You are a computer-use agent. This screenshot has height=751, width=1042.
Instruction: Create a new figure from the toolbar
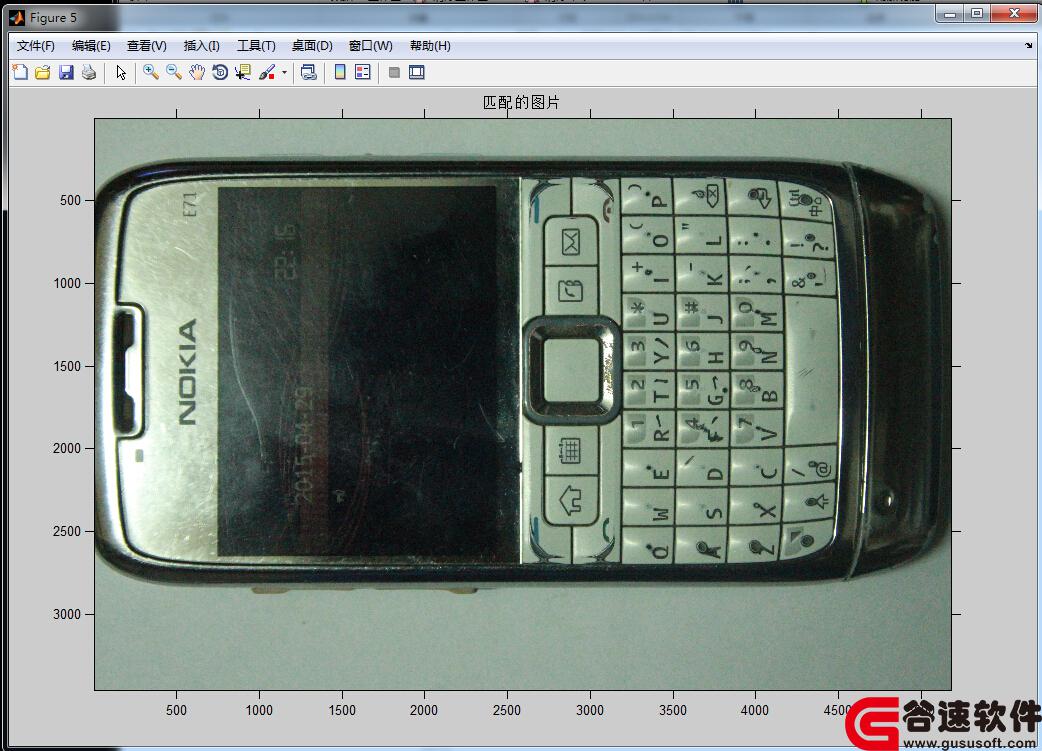(x=20, y=72)
